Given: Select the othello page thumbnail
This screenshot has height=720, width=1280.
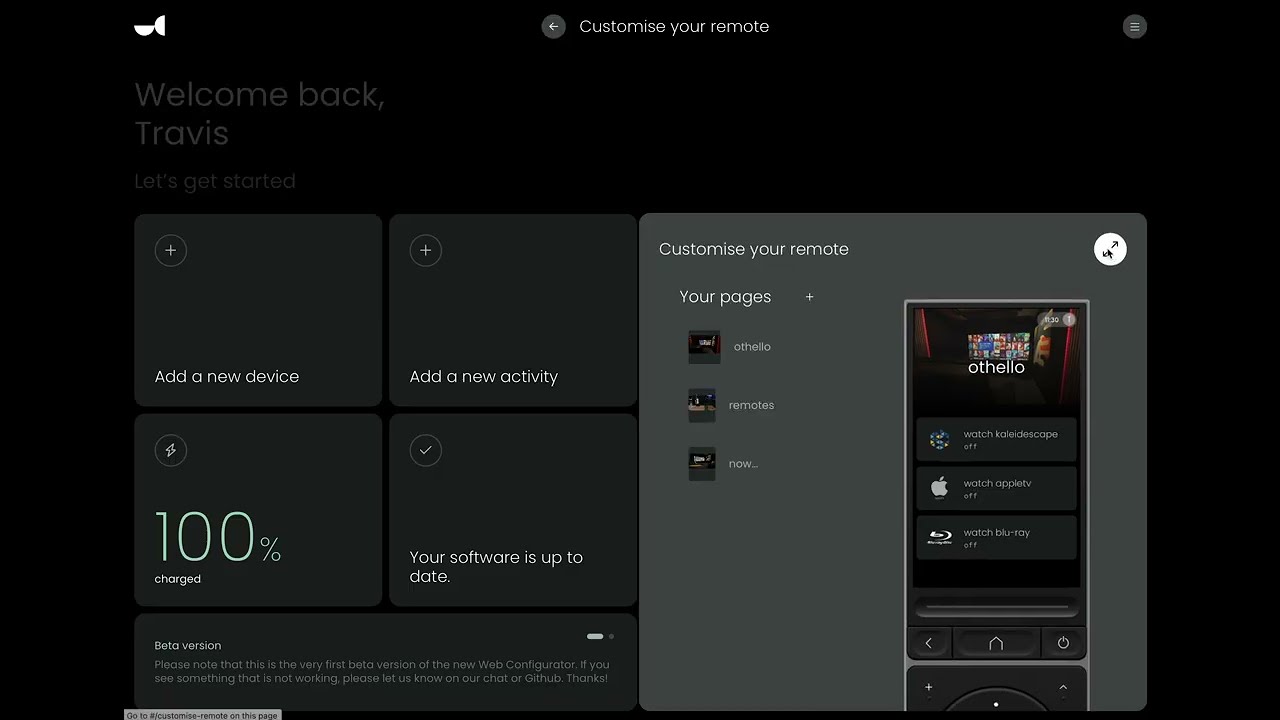Looking at the screenshot, I should point(703,347).
